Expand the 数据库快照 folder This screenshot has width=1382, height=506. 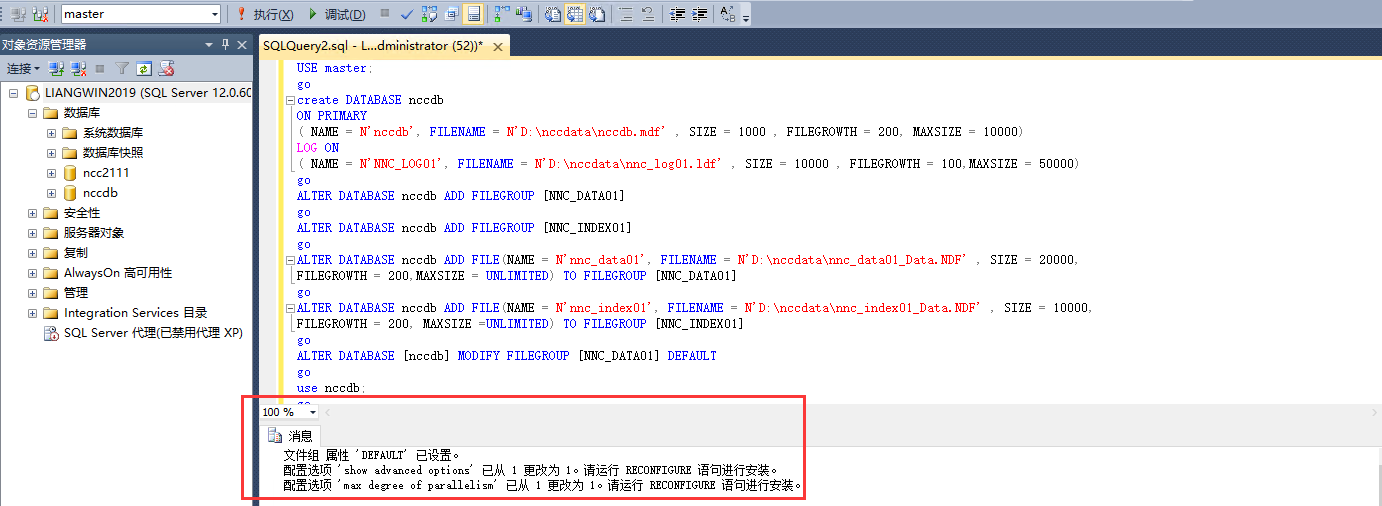[51, 153]
